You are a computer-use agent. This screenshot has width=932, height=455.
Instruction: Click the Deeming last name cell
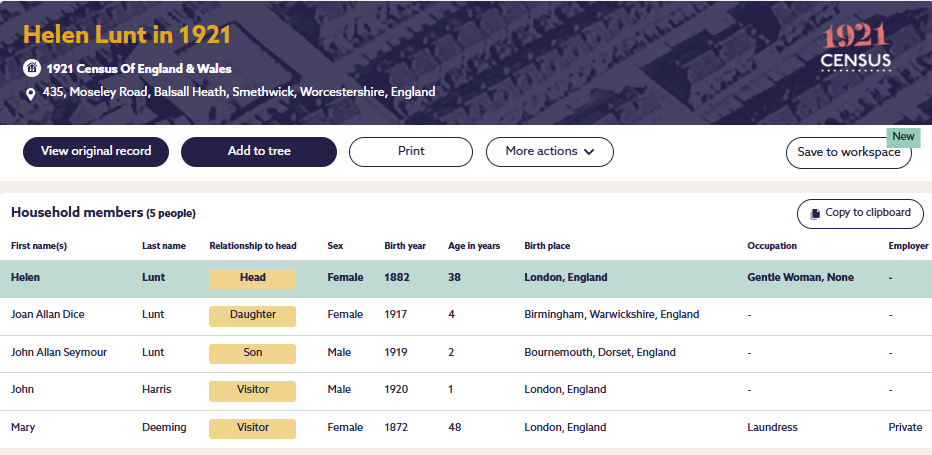point(164,428)
